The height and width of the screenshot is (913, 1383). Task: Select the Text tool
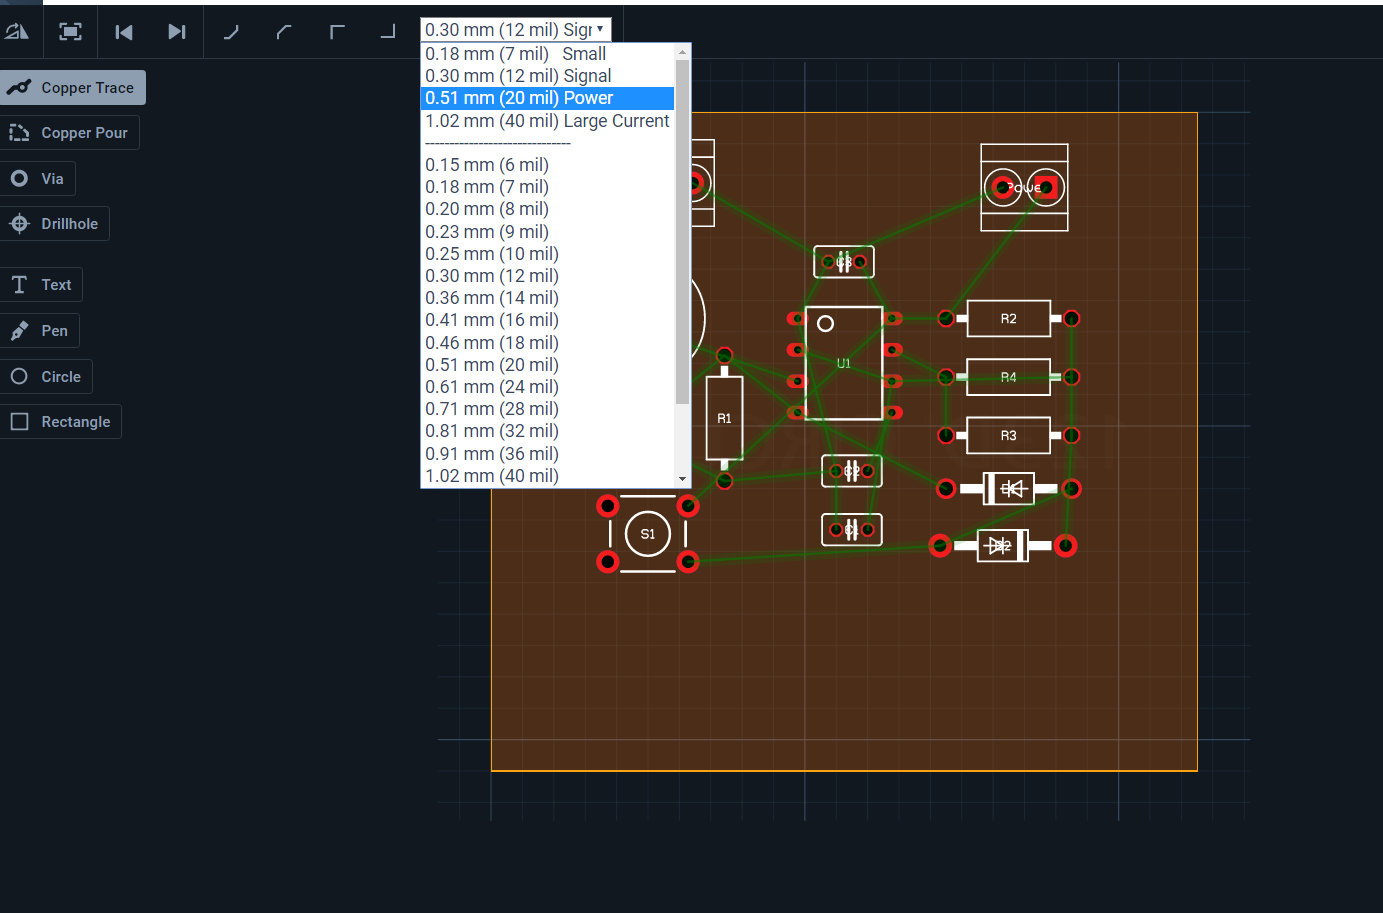coord(41,285)
